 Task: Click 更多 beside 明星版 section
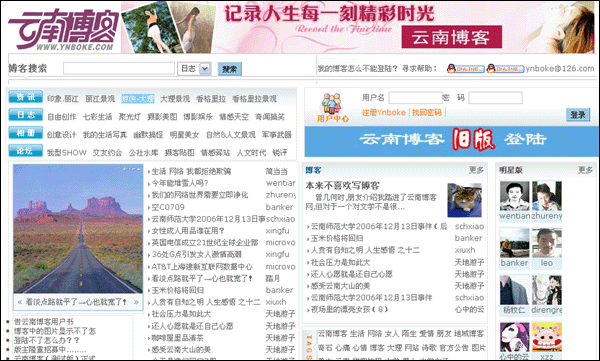(x=585, y=170)
